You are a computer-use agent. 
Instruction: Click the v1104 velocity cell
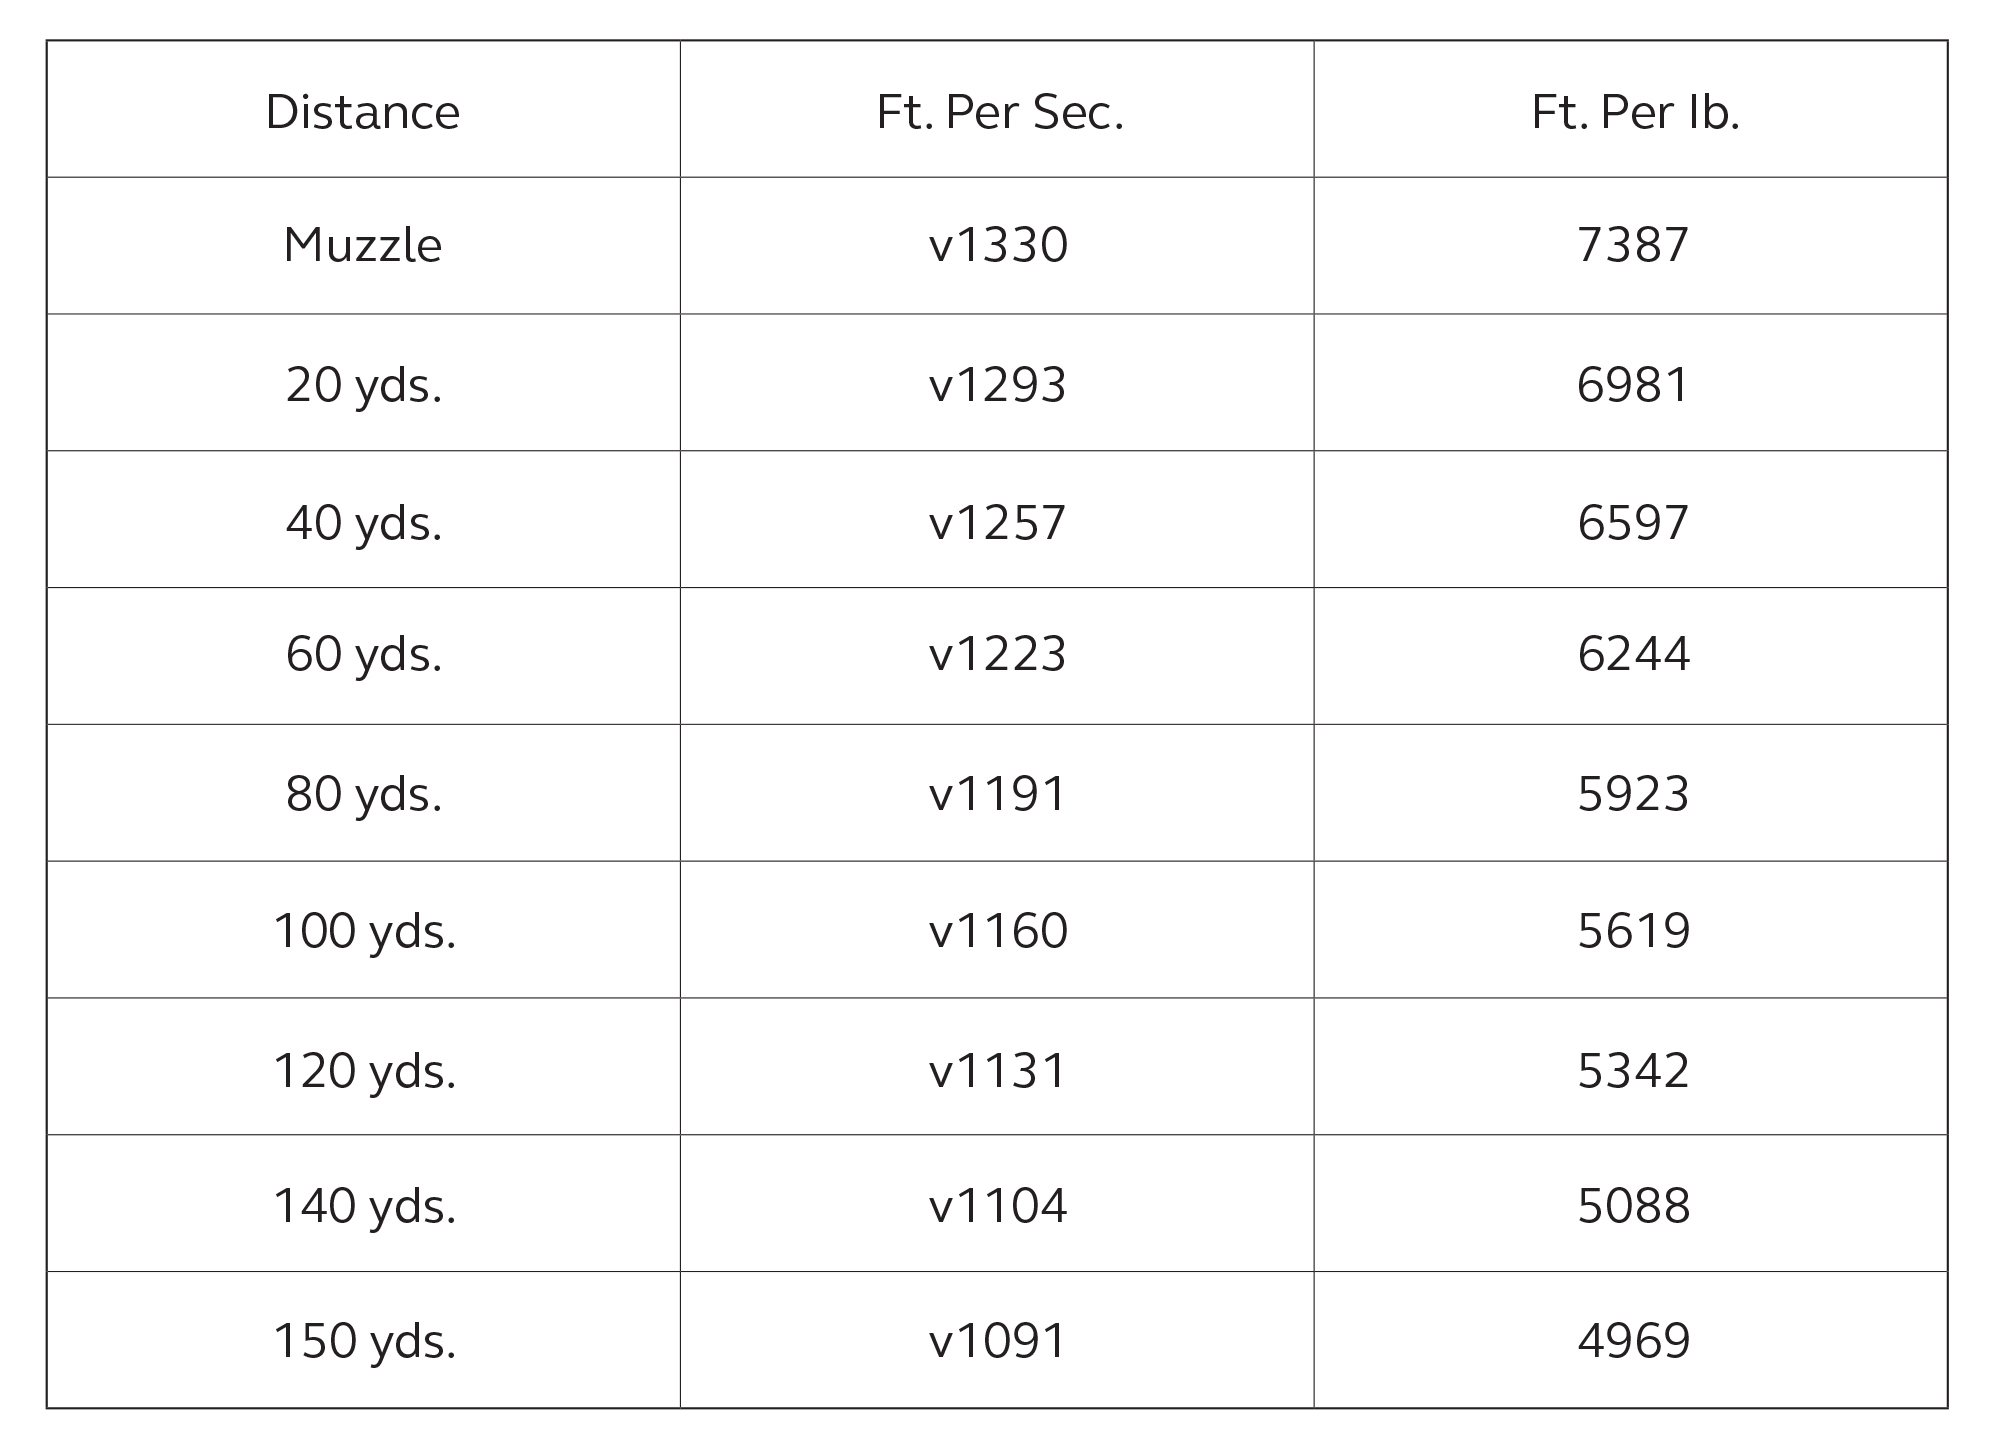click(x=997, y=1204)
